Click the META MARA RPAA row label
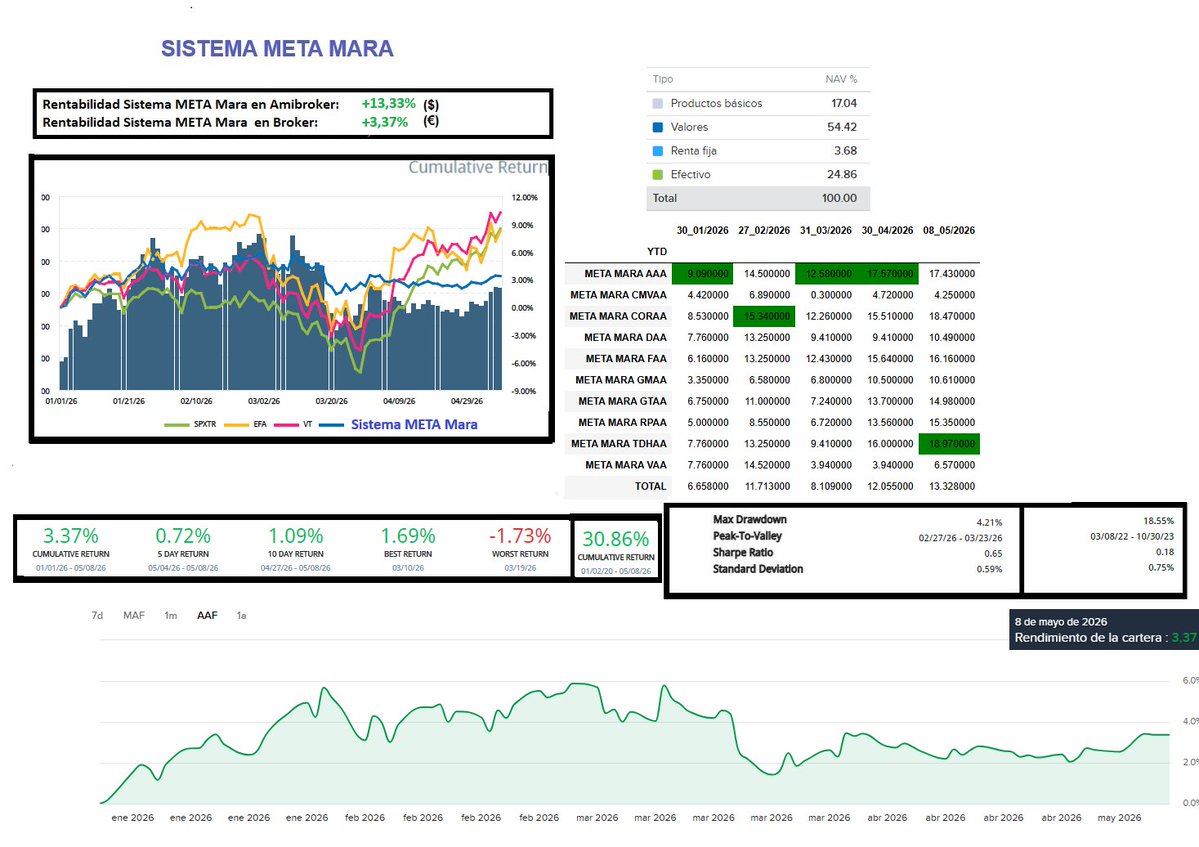 (x=622, y=422)
